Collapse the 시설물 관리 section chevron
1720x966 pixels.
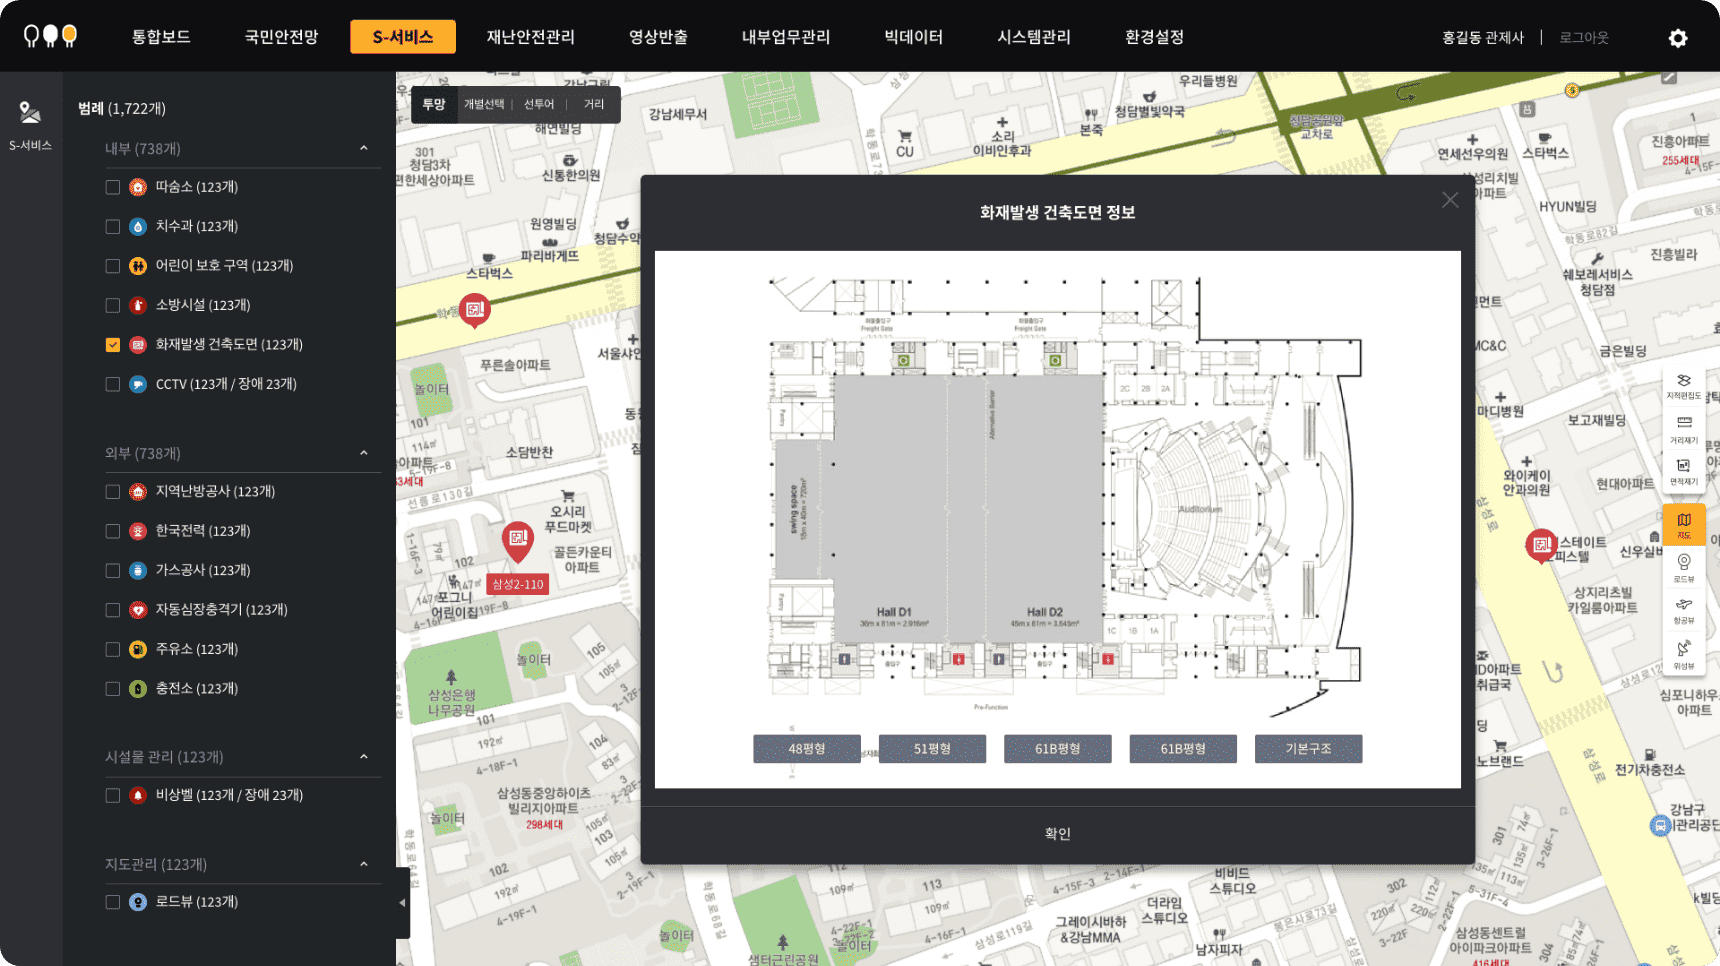pos(363,757)
